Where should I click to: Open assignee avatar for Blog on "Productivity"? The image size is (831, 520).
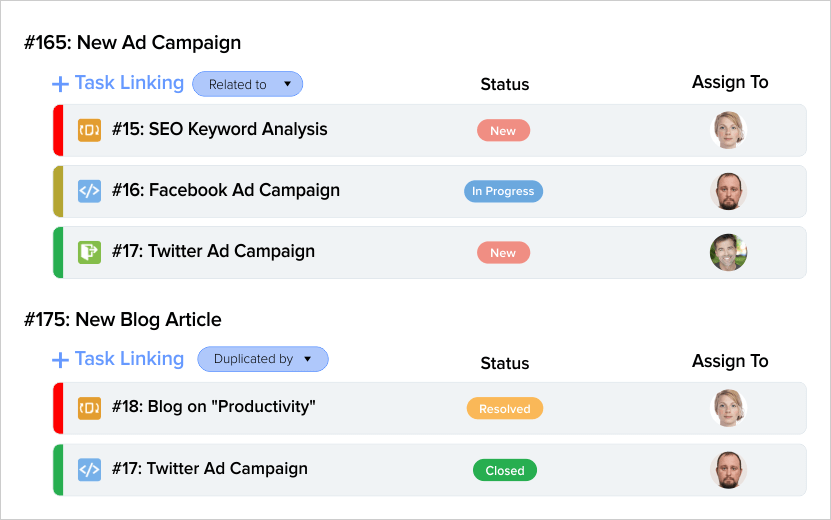[x=728, y=407]
